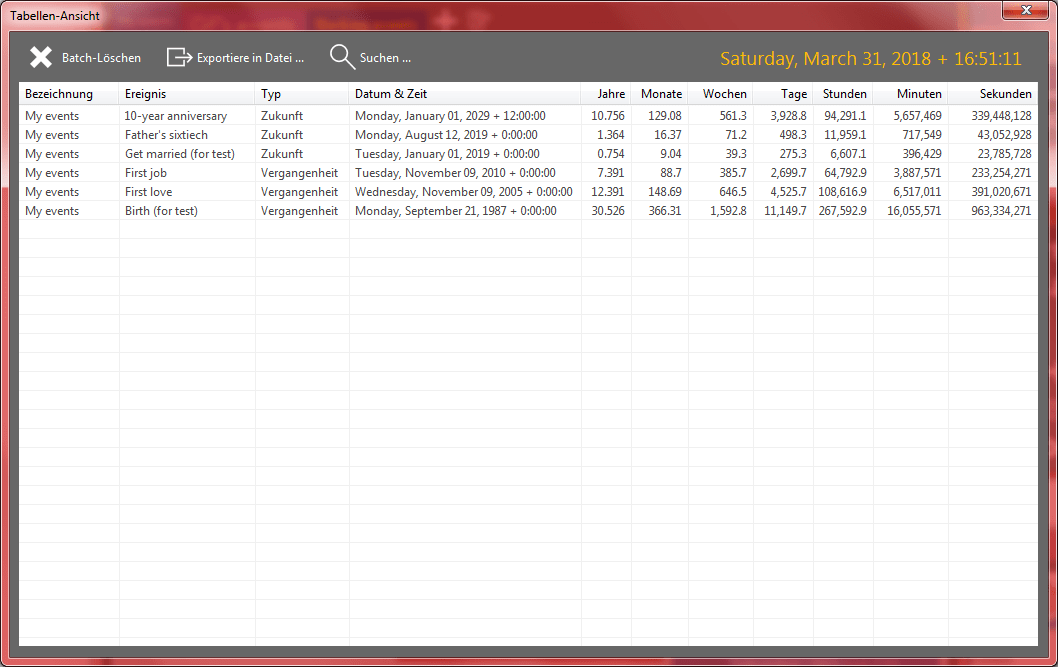Image resolution: width=1058 pixels, height=667 pixels.
Task: Select the Get married (for test) event
Action: [179, 154]
